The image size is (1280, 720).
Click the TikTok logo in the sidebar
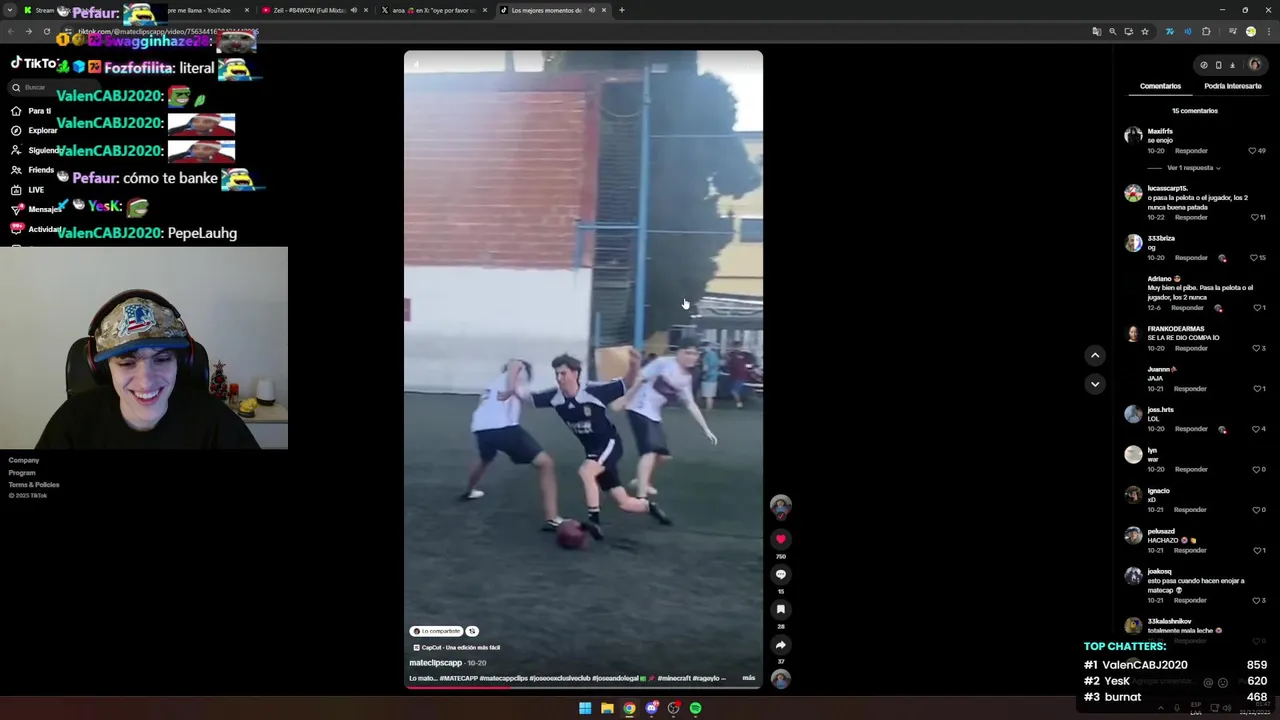pyautogui.click(x=33, y=63)
